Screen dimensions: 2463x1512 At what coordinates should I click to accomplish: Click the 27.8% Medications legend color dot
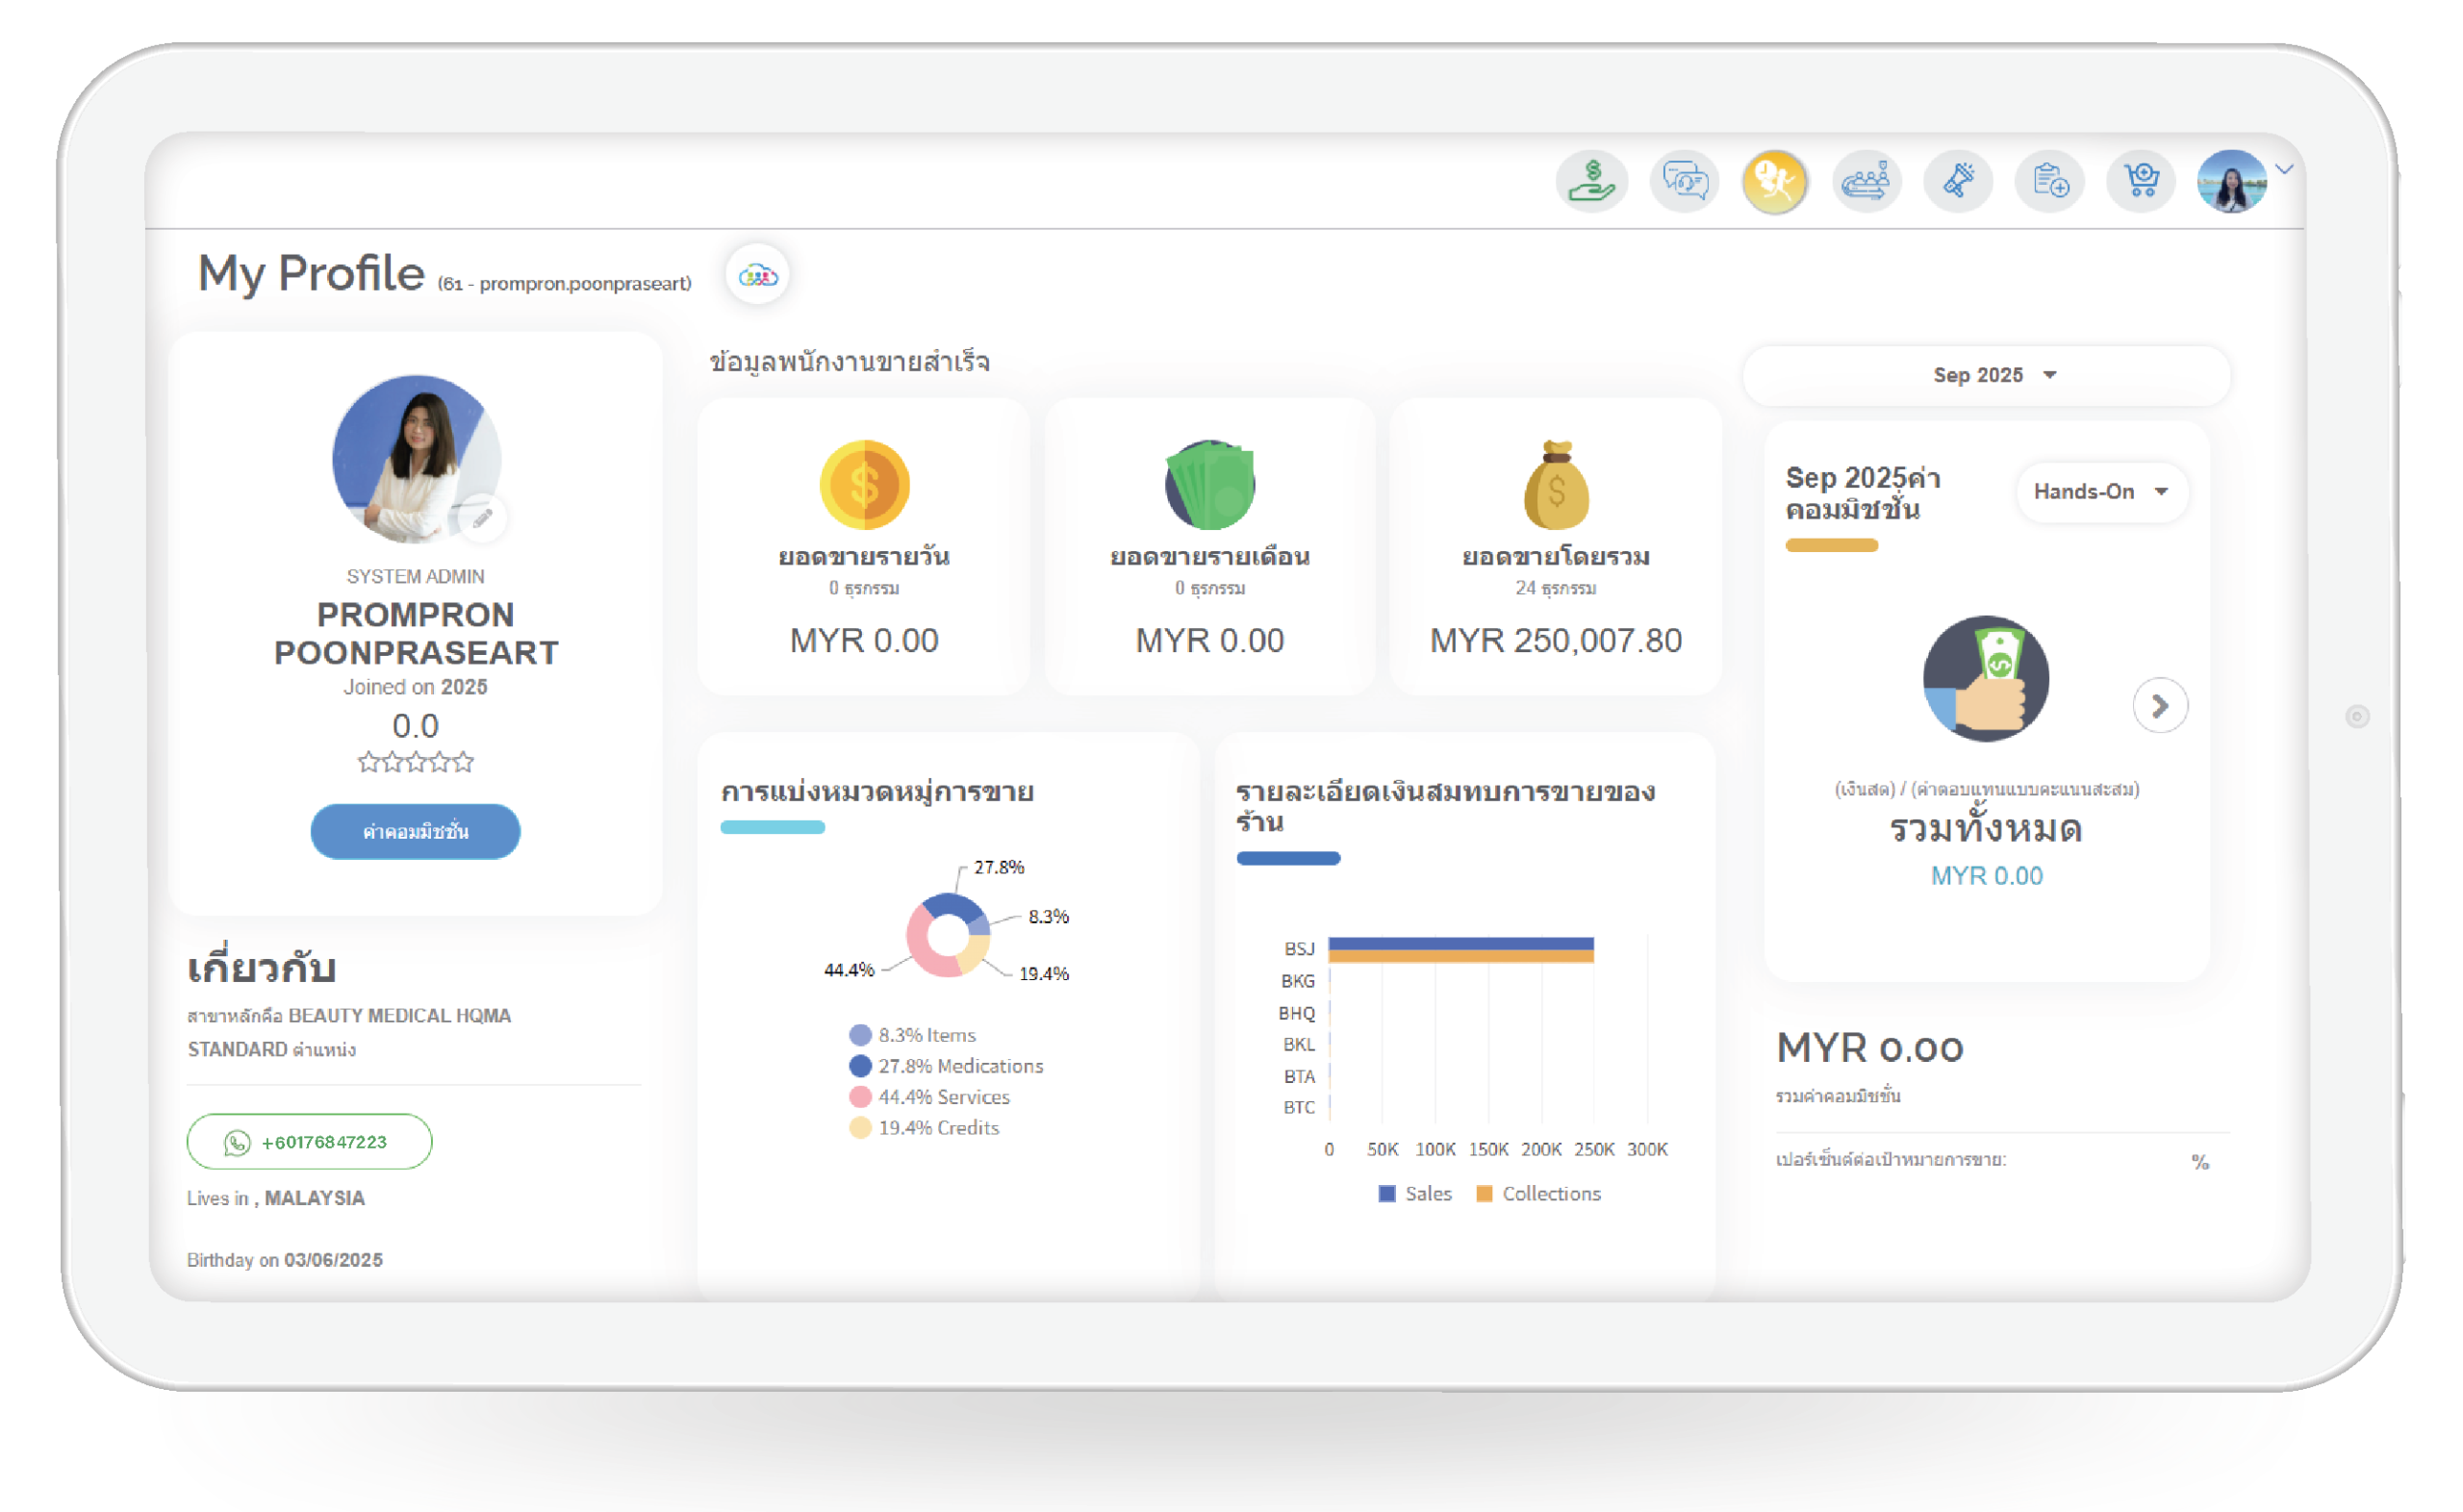point(859,1066)
